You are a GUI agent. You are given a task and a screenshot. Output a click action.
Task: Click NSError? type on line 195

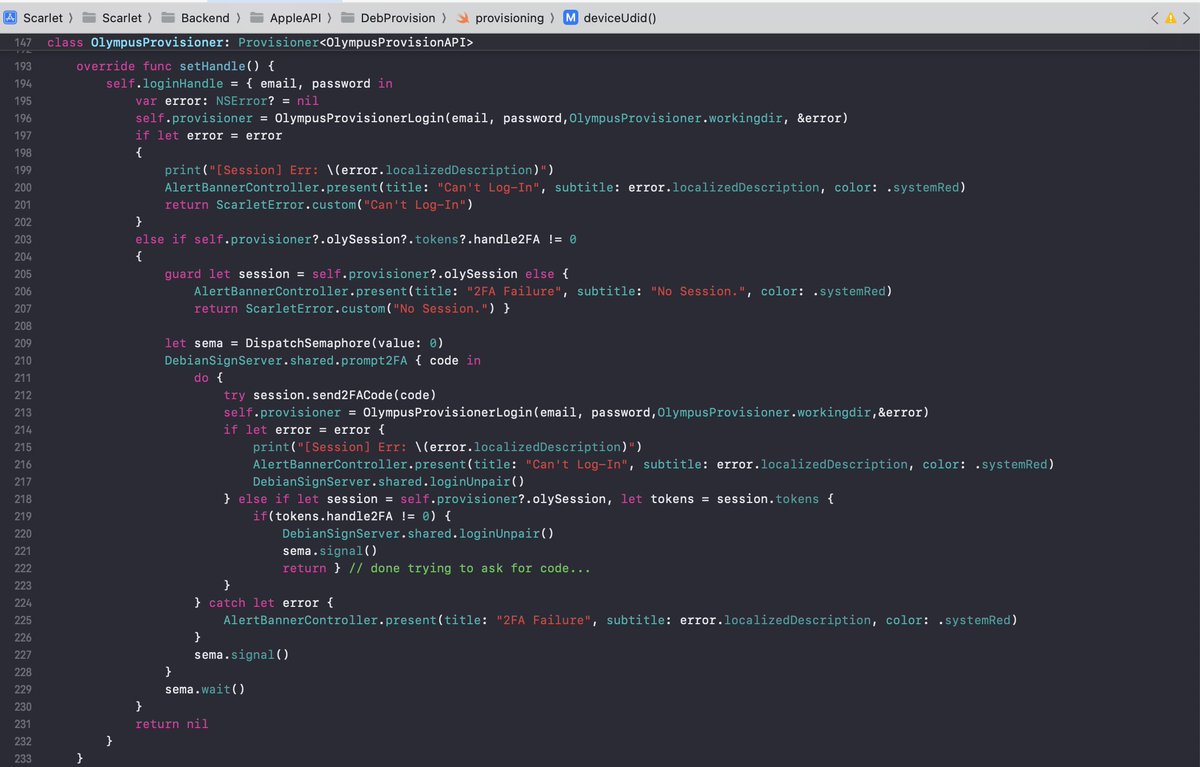point(245,101)
